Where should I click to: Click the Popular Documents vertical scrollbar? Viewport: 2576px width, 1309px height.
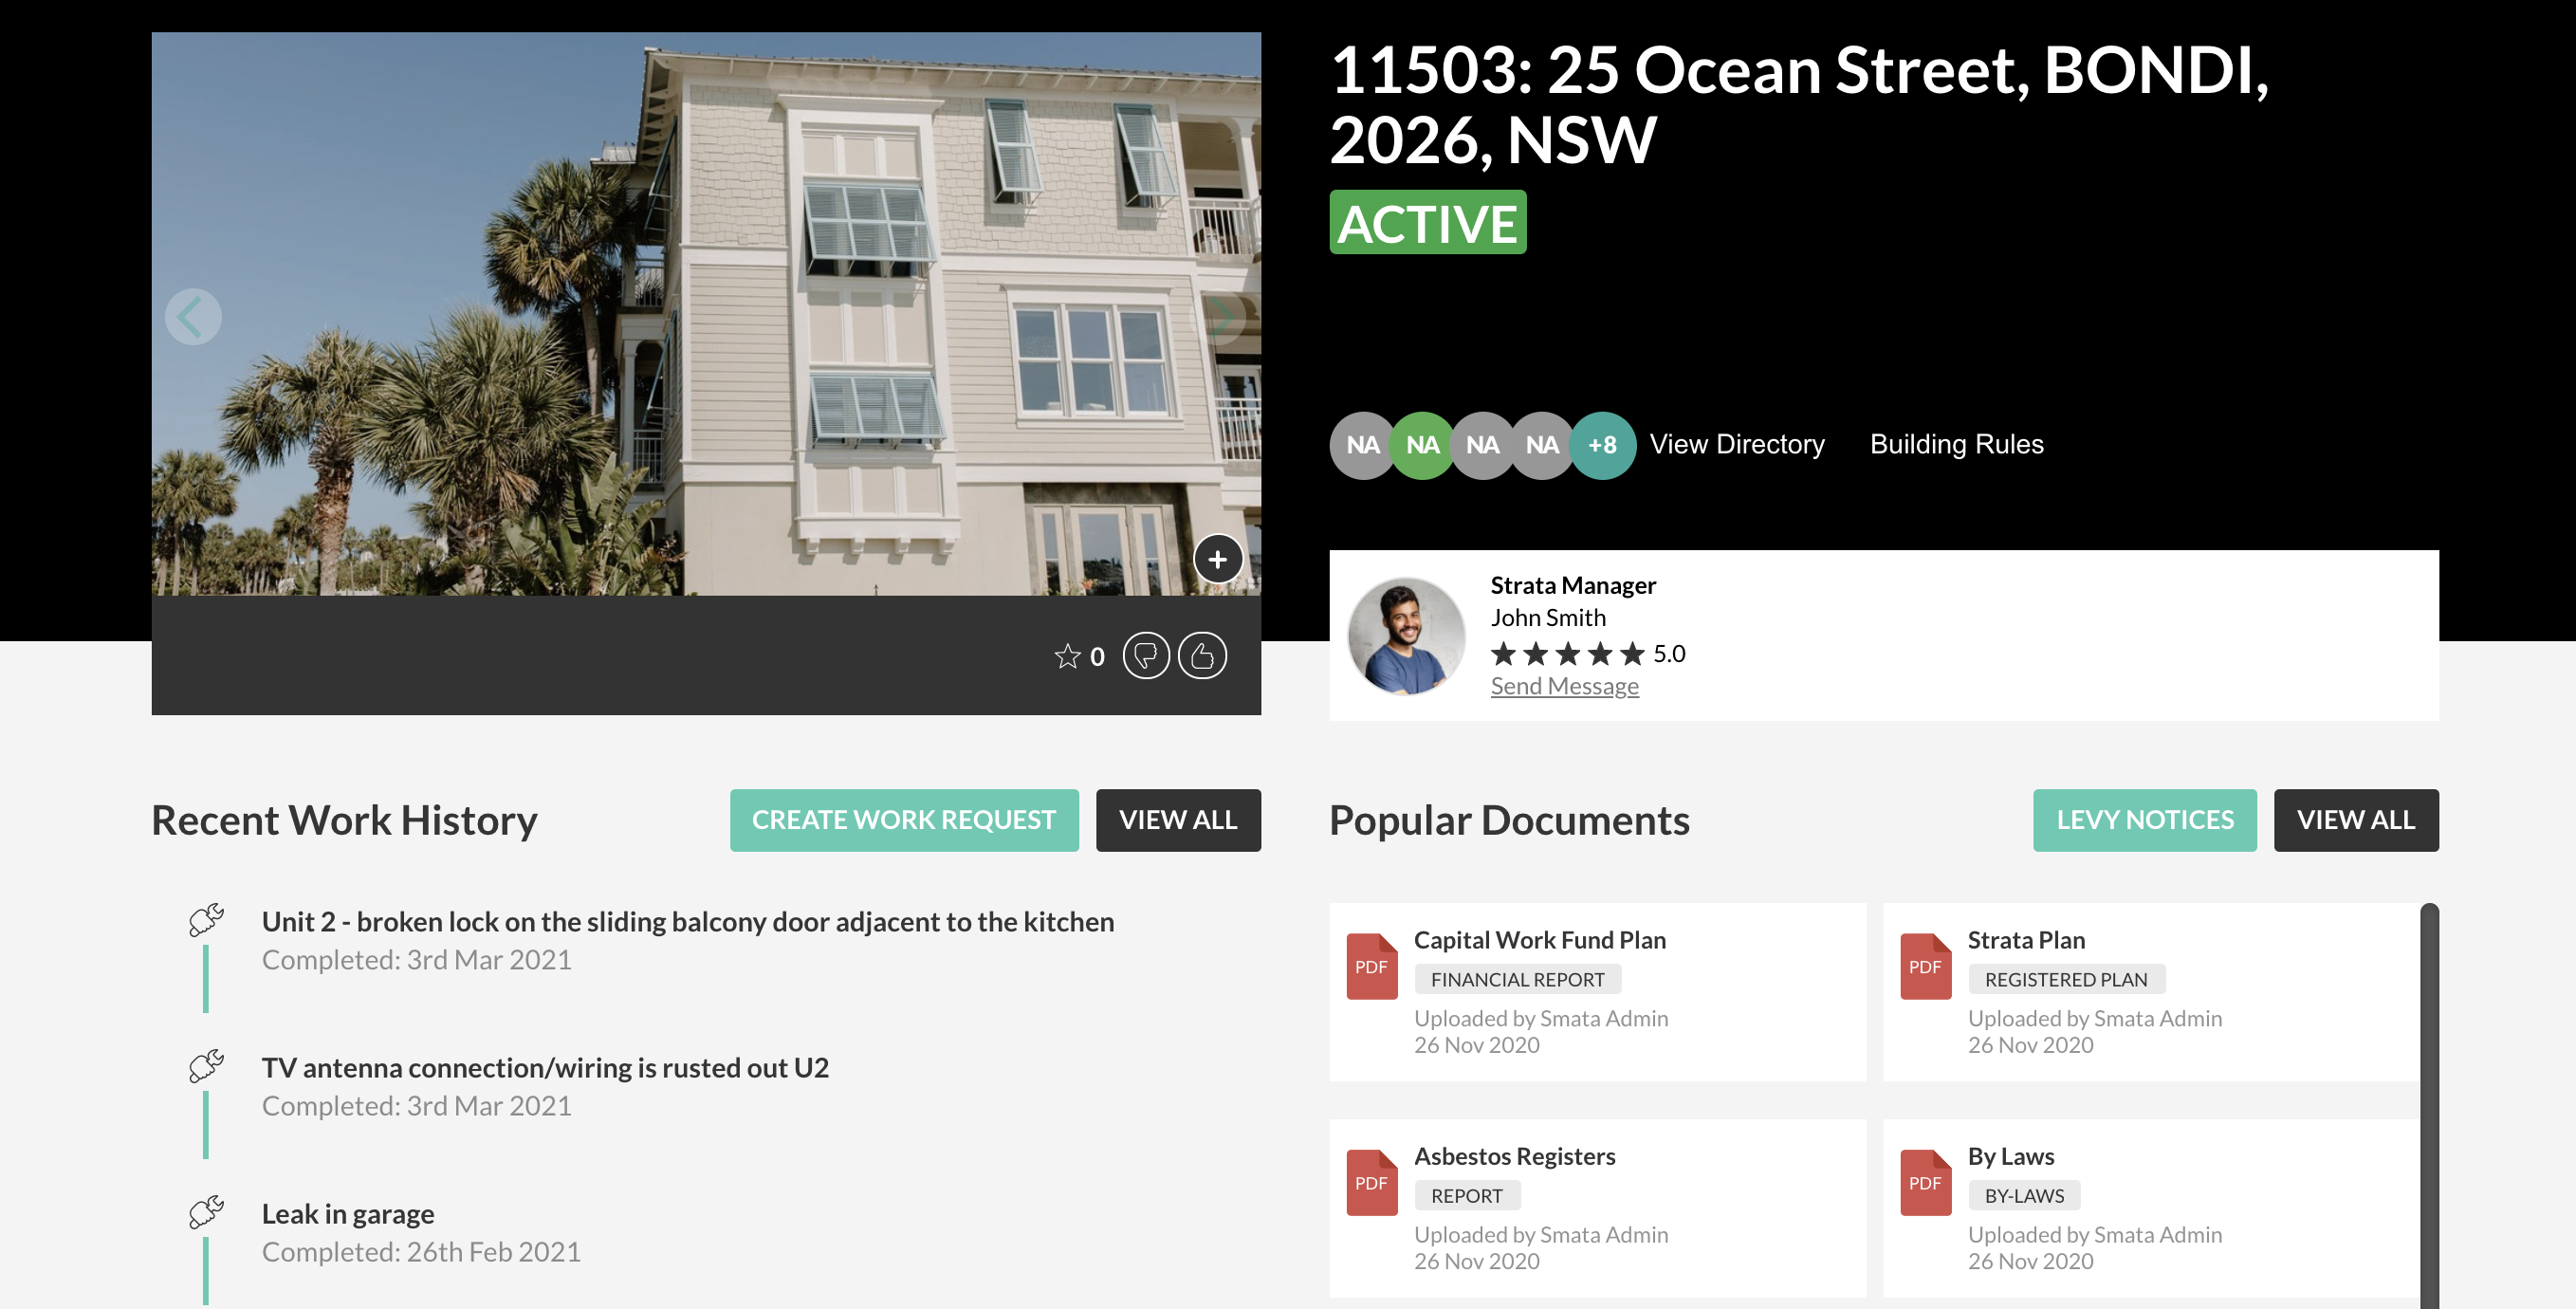(x=2428, y=1100)
